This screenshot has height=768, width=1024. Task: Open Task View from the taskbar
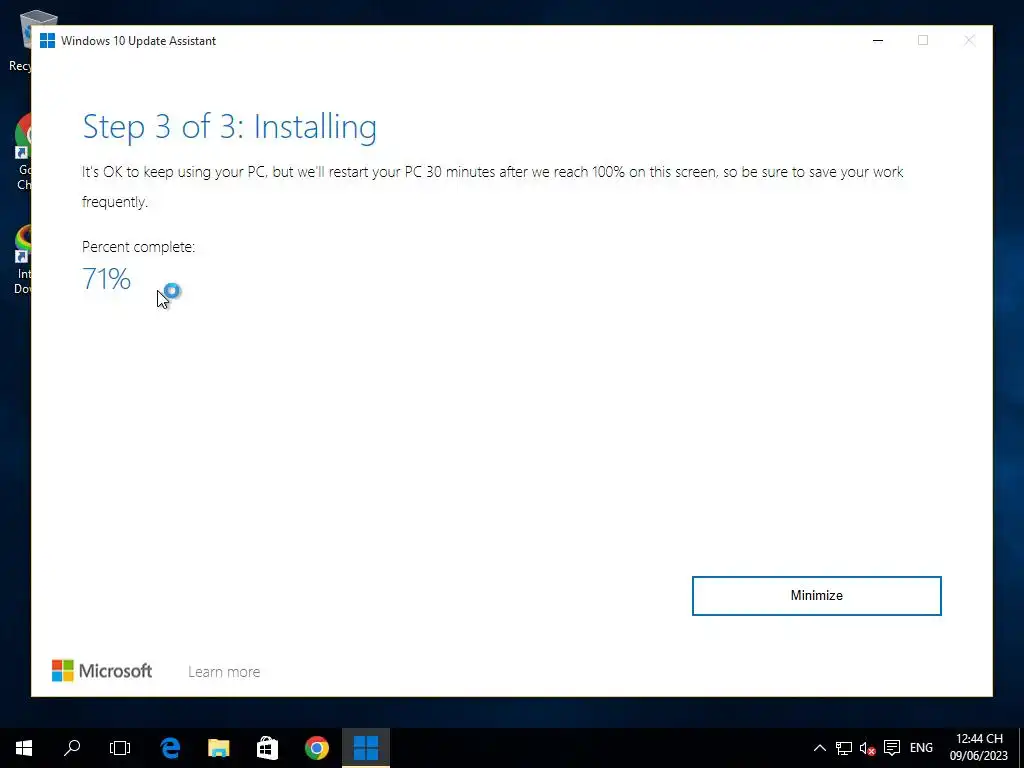(x=120, y=748)
